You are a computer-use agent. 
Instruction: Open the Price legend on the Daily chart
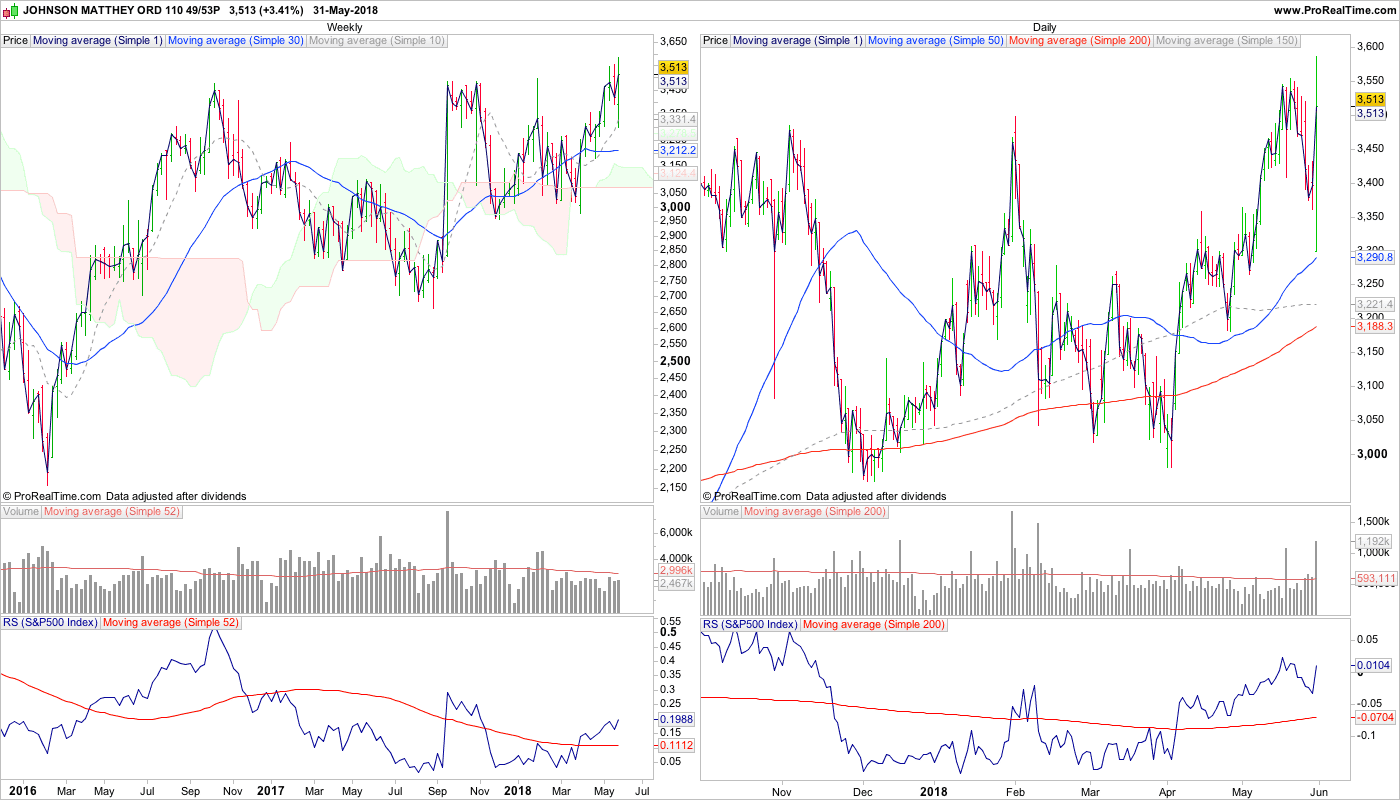(x=716, y=41)
